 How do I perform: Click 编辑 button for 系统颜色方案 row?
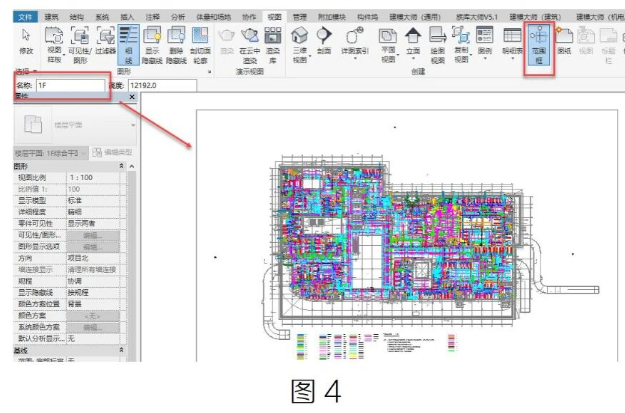(92, 327)
